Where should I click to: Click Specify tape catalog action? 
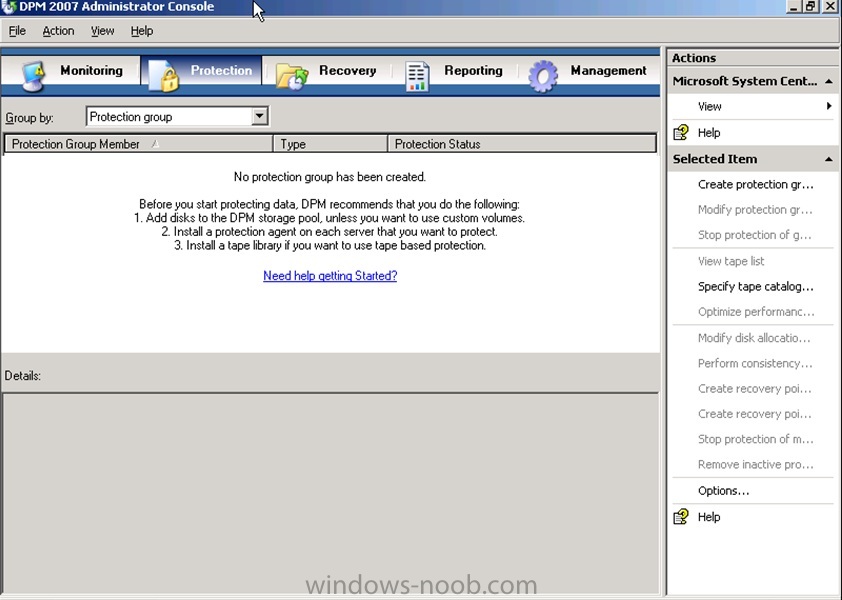tap(756, 286)
